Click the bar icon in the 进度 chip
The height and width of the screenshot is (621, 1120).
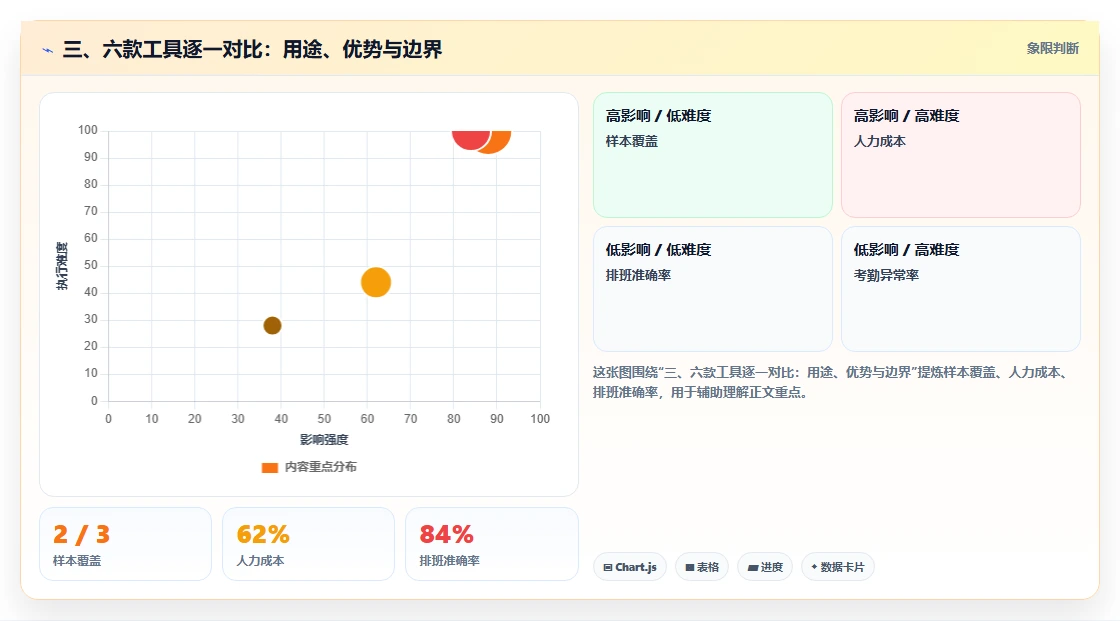(753, 568)
